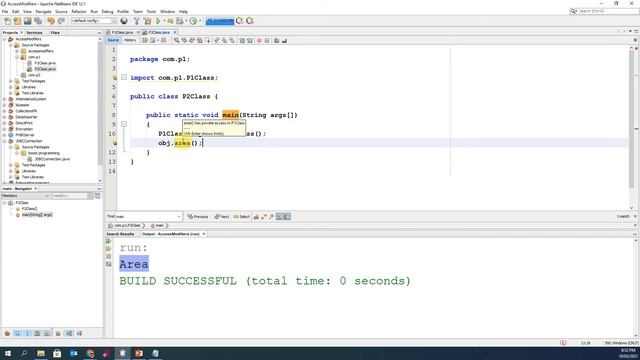Click the Build Project hammer icon
This screenshot has height=360, width=640.
137,21
